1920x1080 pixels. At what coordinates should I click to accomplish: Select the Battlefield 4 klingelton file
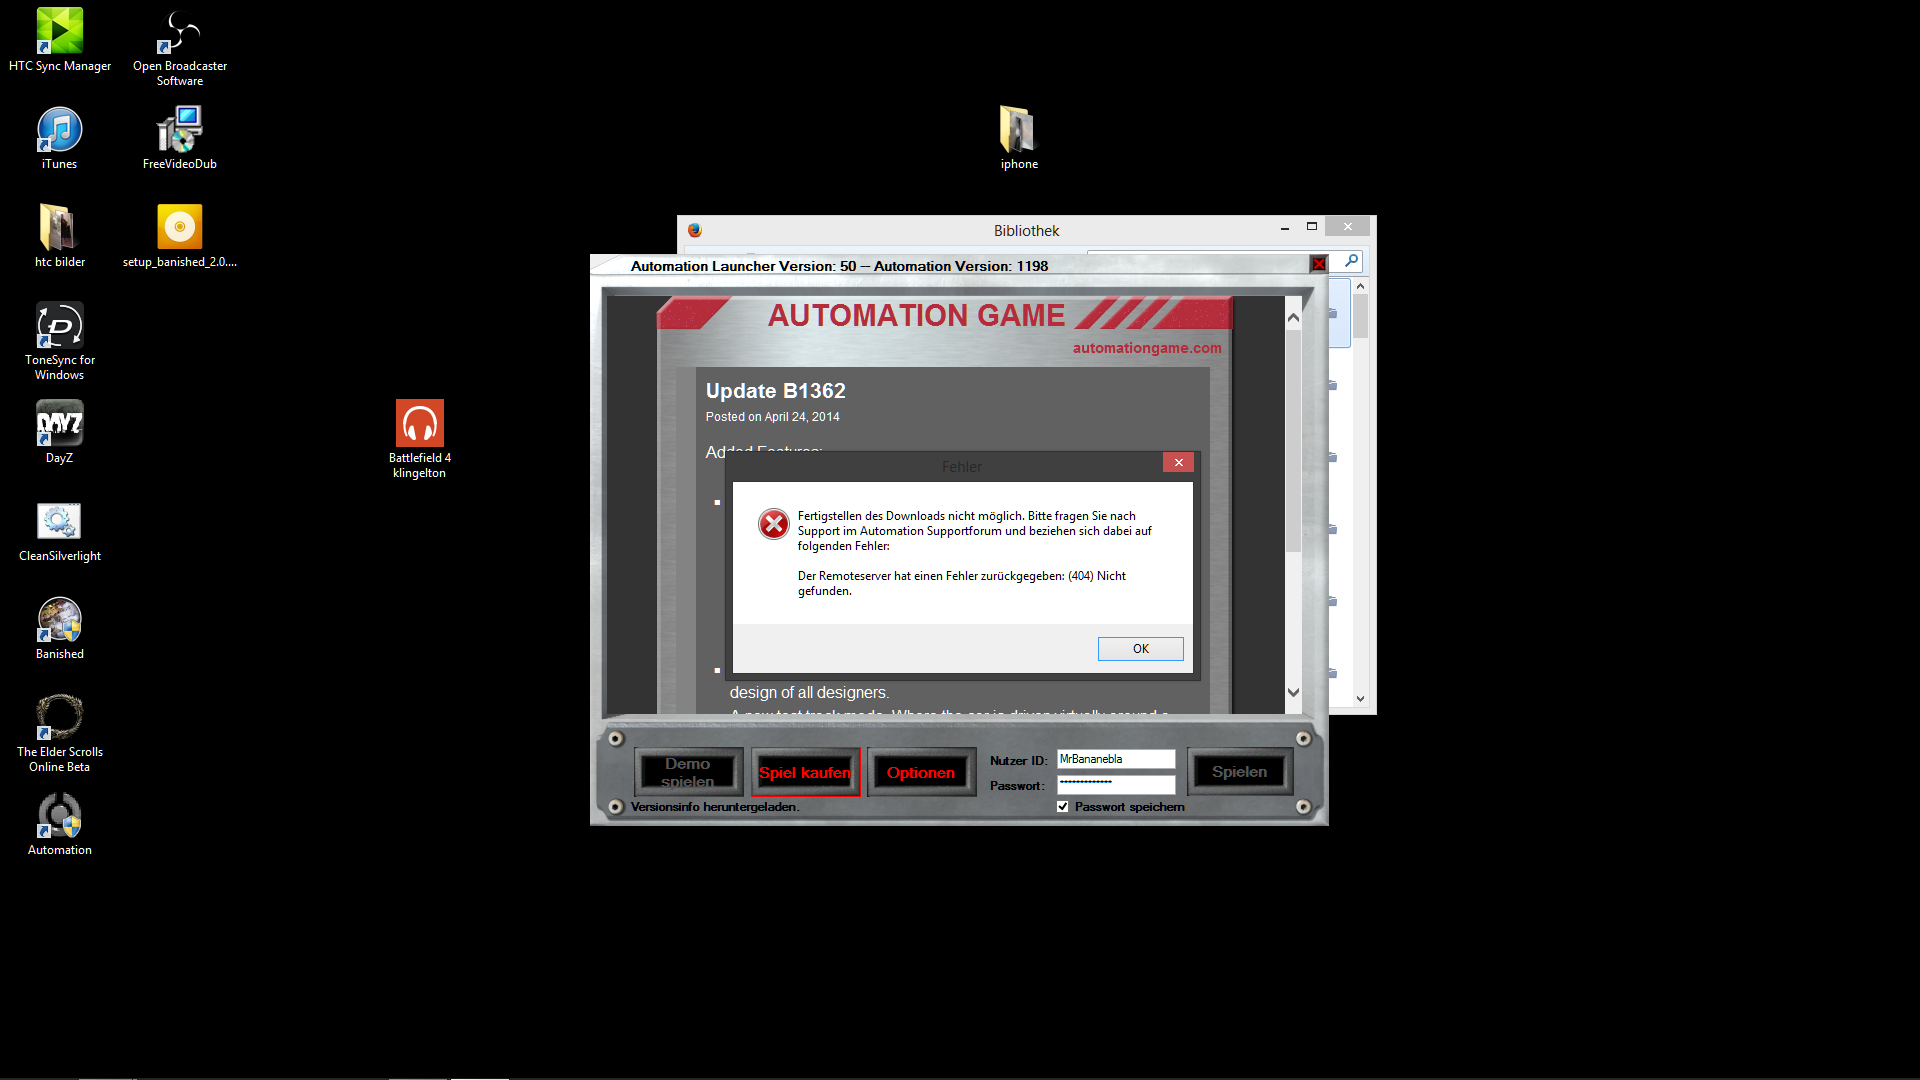coord(420,439)
